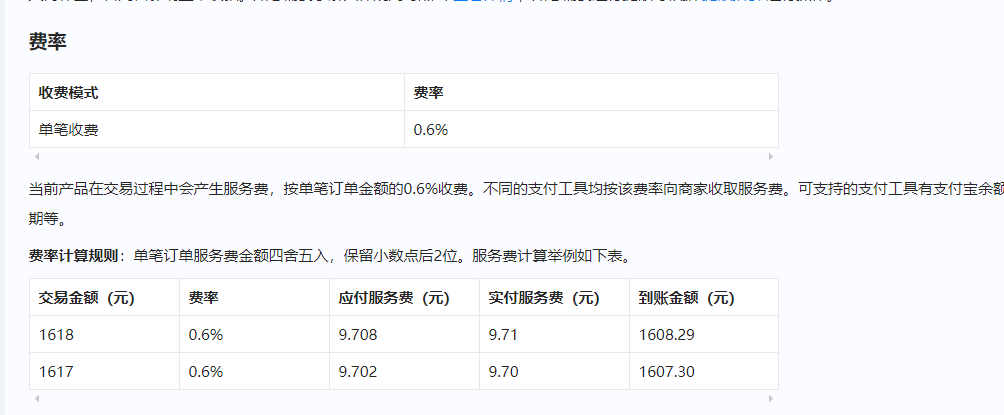Click right scroll arrow under the 交易金额 table

coord(770,398)
